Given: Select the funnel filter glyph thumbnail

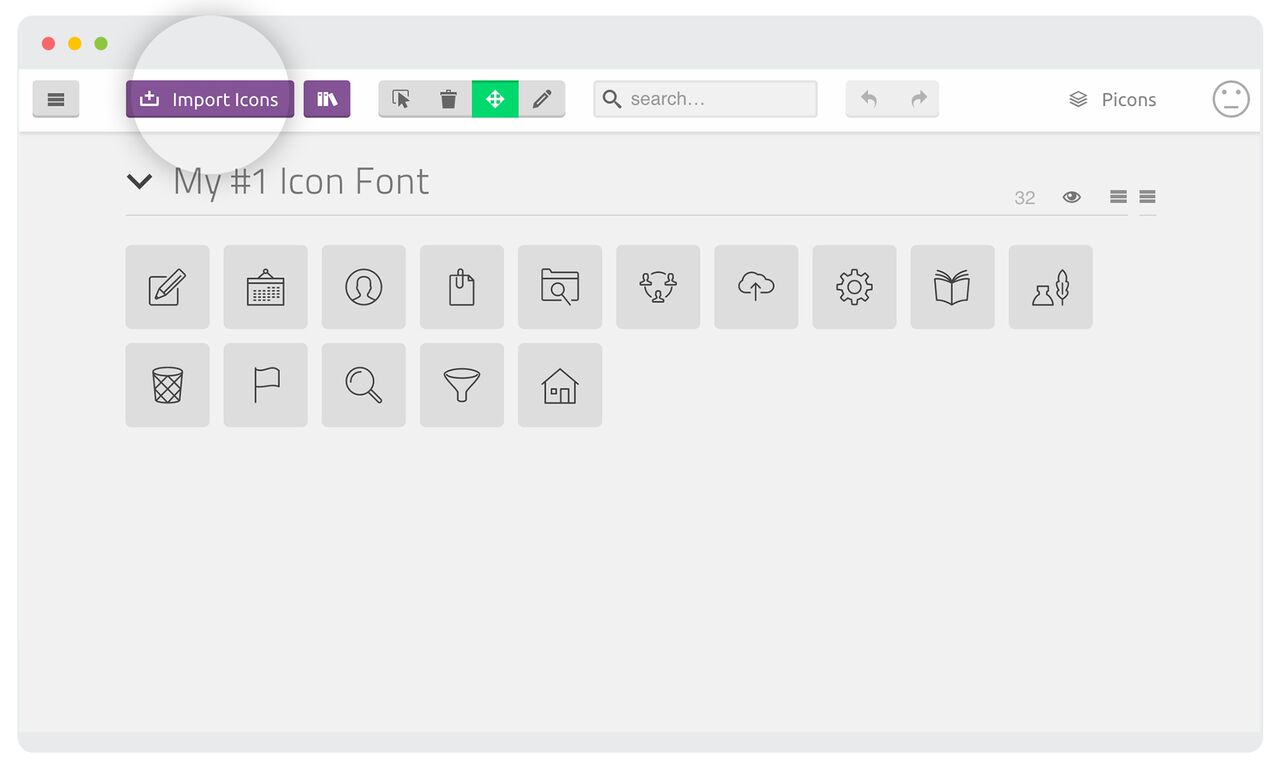Looking at the screenshot, I should coord(461,385).
